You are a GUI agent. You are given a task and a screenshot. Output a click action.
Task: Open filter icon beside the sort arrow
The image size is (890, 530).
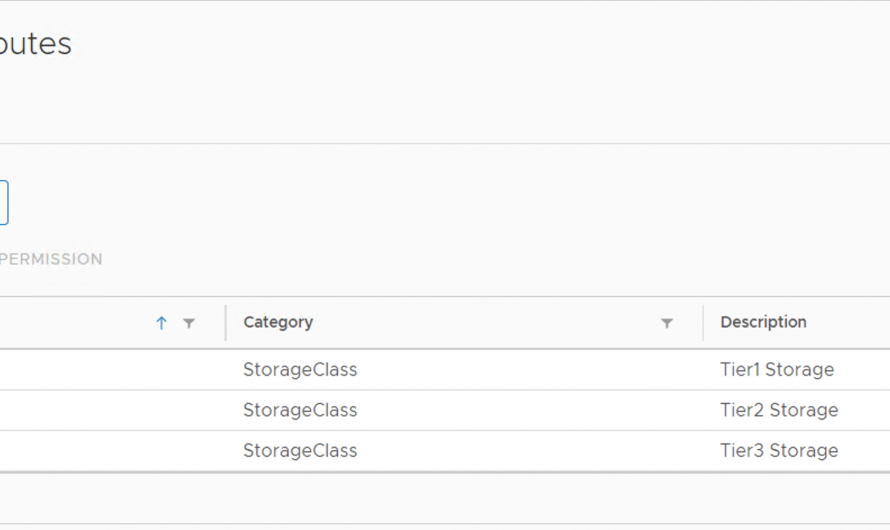click(x=189, y=323)
